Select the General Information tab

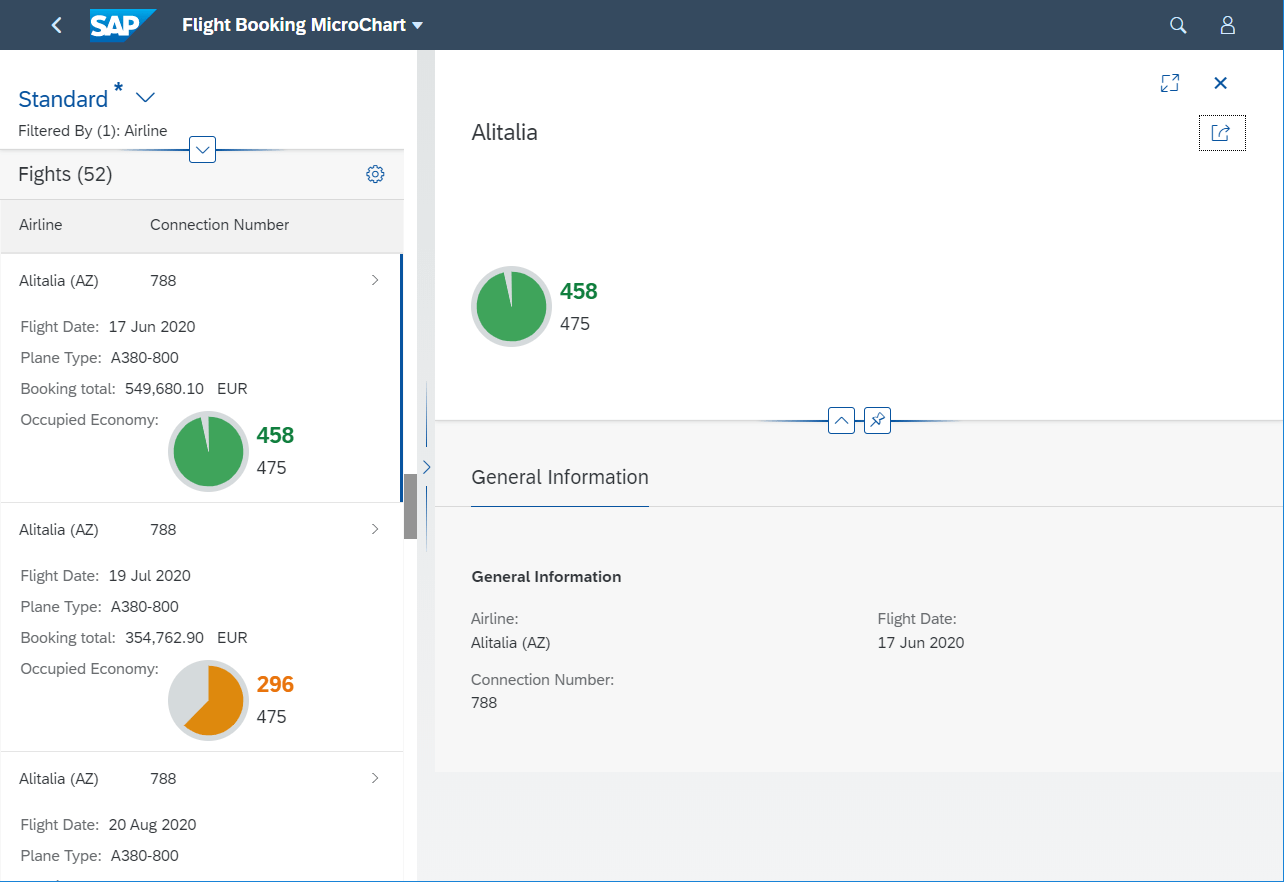[560, 478]
